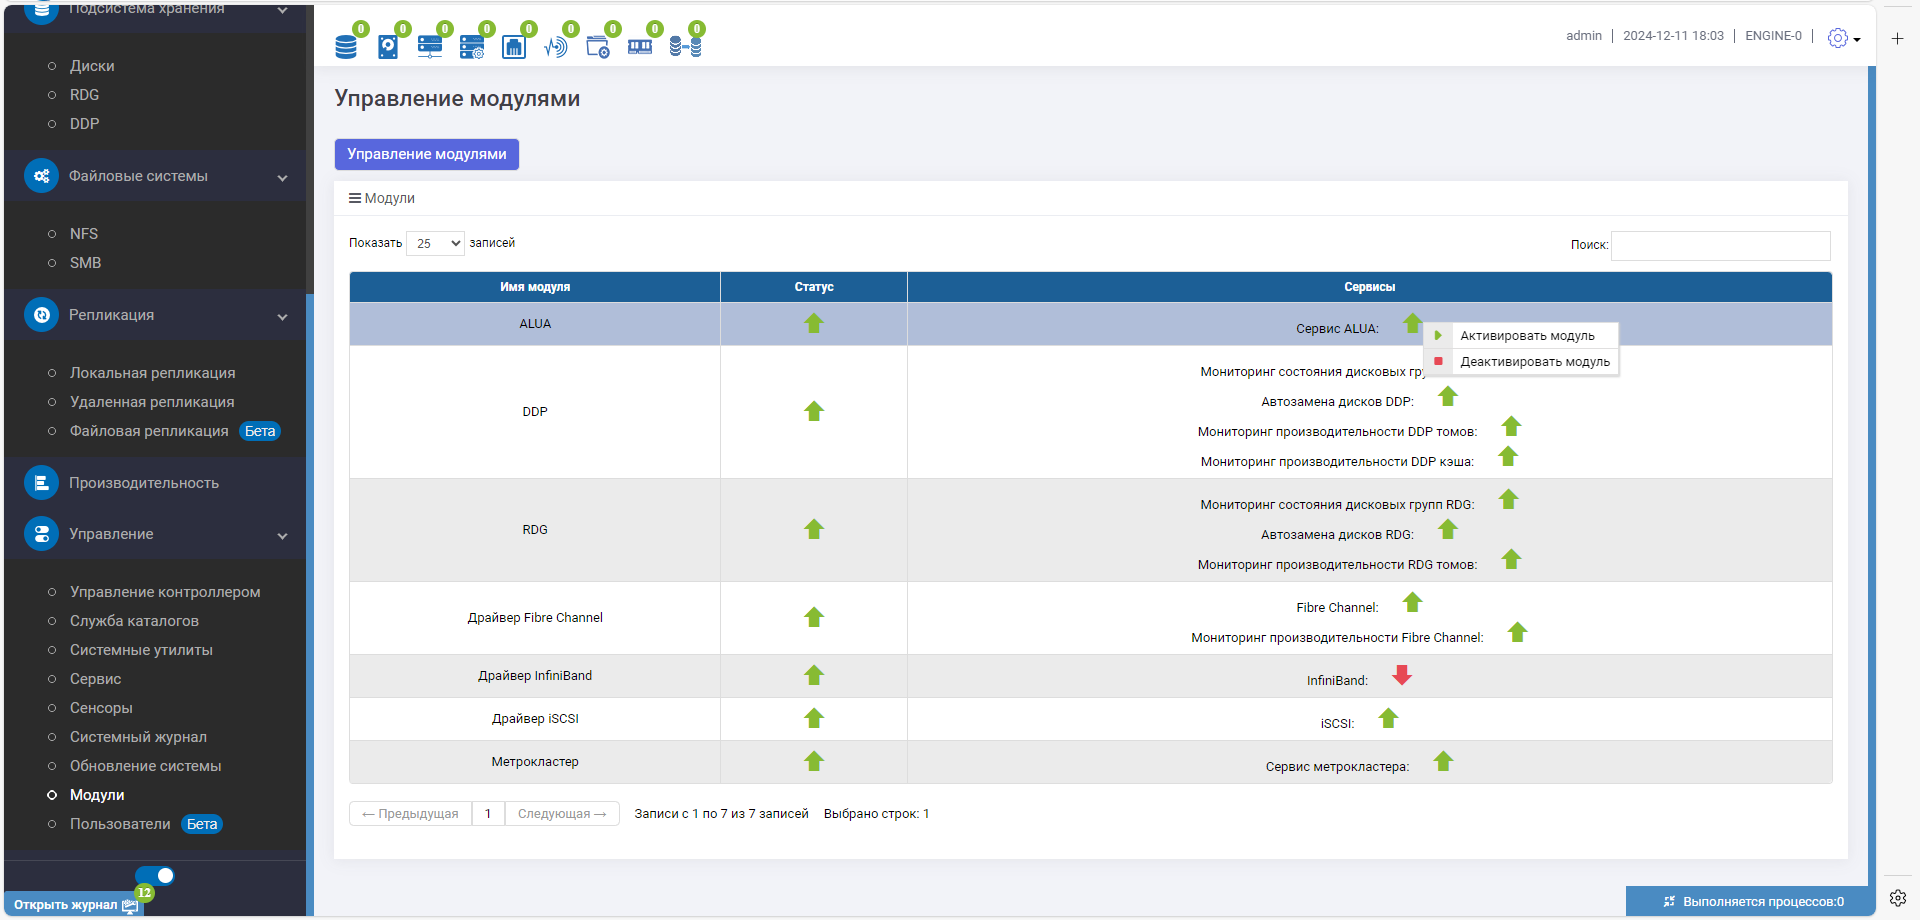Click the Автозамена дисков RDG status arrow
Image resolution: width=1920 pixels, height=920 pixels.
1448,529
